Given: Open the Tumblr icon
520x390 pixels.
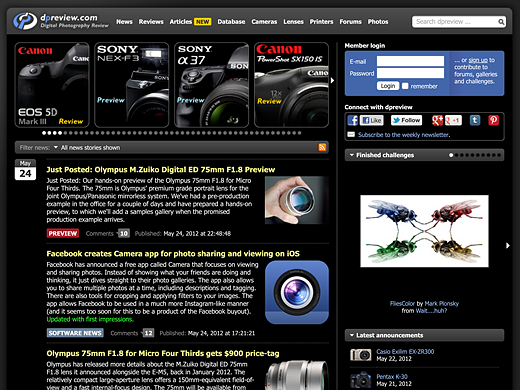Looking at the screenshot, I should 475,120.
